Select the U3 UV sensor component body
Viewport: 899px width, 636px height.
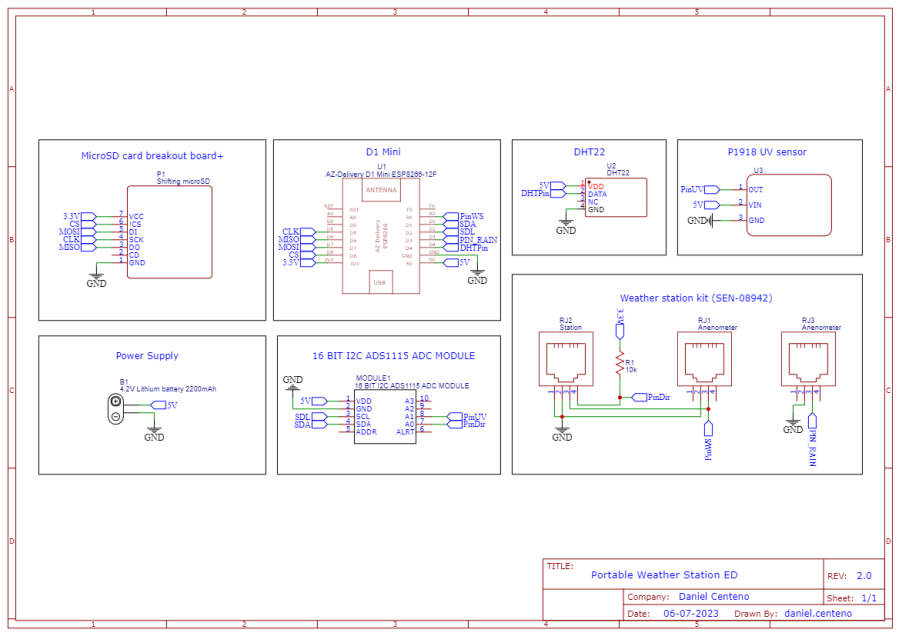[x=790, y=205]
